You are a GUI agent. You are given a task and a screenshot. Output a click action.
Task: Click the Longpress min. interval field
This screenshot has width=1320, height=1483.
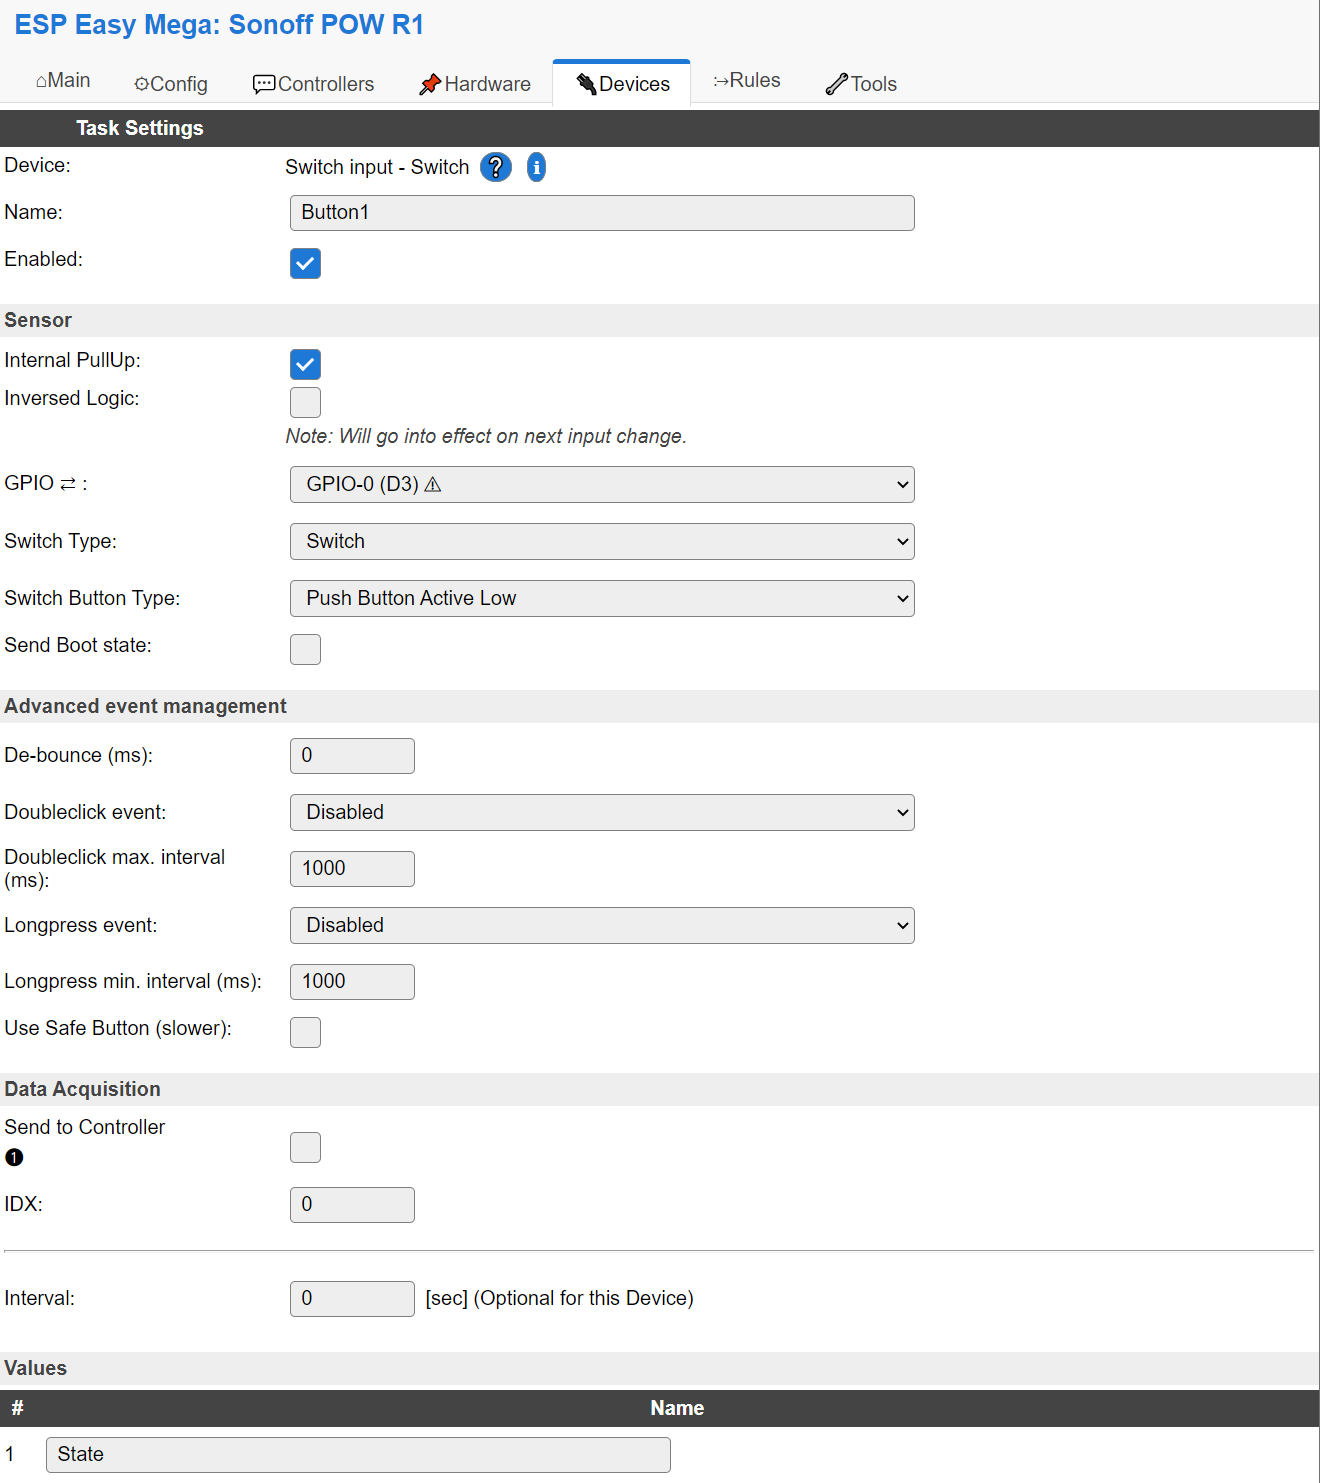[352, 982]
